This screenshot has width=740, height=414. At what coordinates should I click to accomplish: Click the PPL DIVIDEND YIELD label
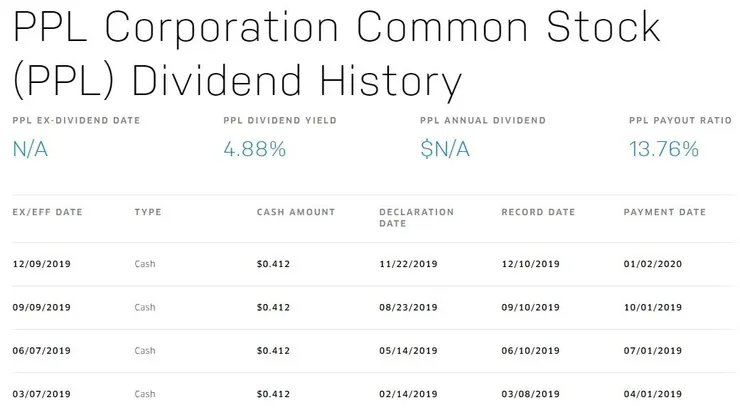click(280, 121)
